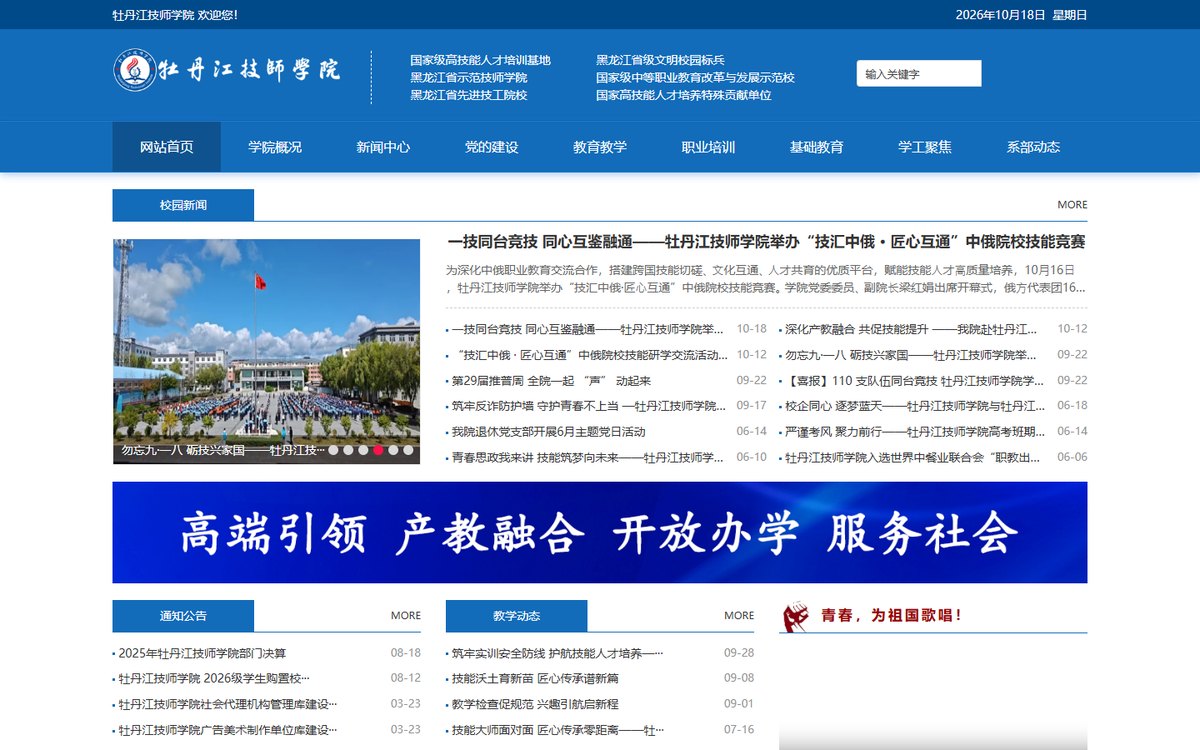1200x750 pixels.
Task: Open news 【喜报】110 支队伍同台竞技
Action: (x=912, y=381)
